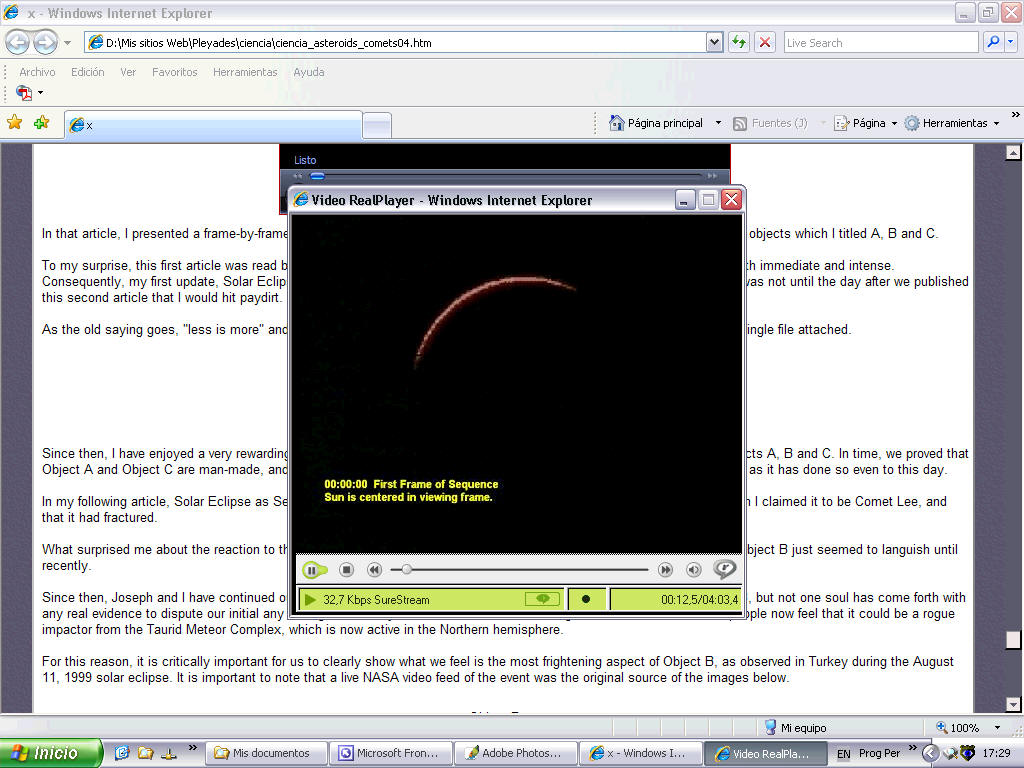Click the RealPlayer seek slider thumb

tap(406, 570)
